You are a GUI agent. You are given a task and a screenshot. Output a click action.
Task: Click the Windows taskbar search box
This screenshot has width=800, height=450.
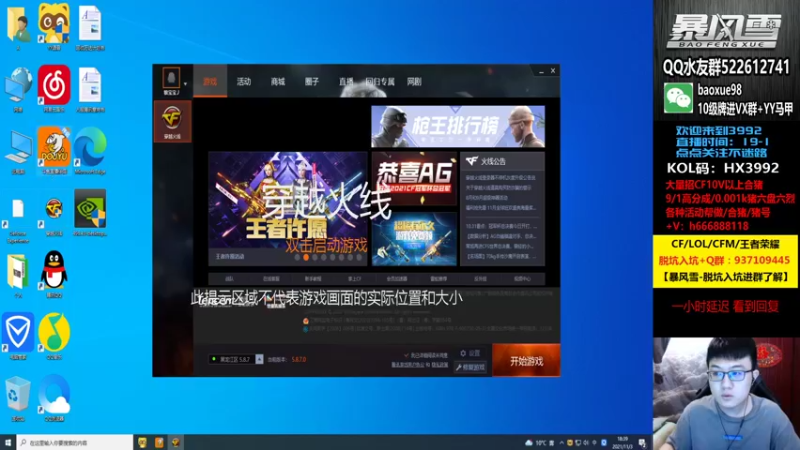click(74, 442)
